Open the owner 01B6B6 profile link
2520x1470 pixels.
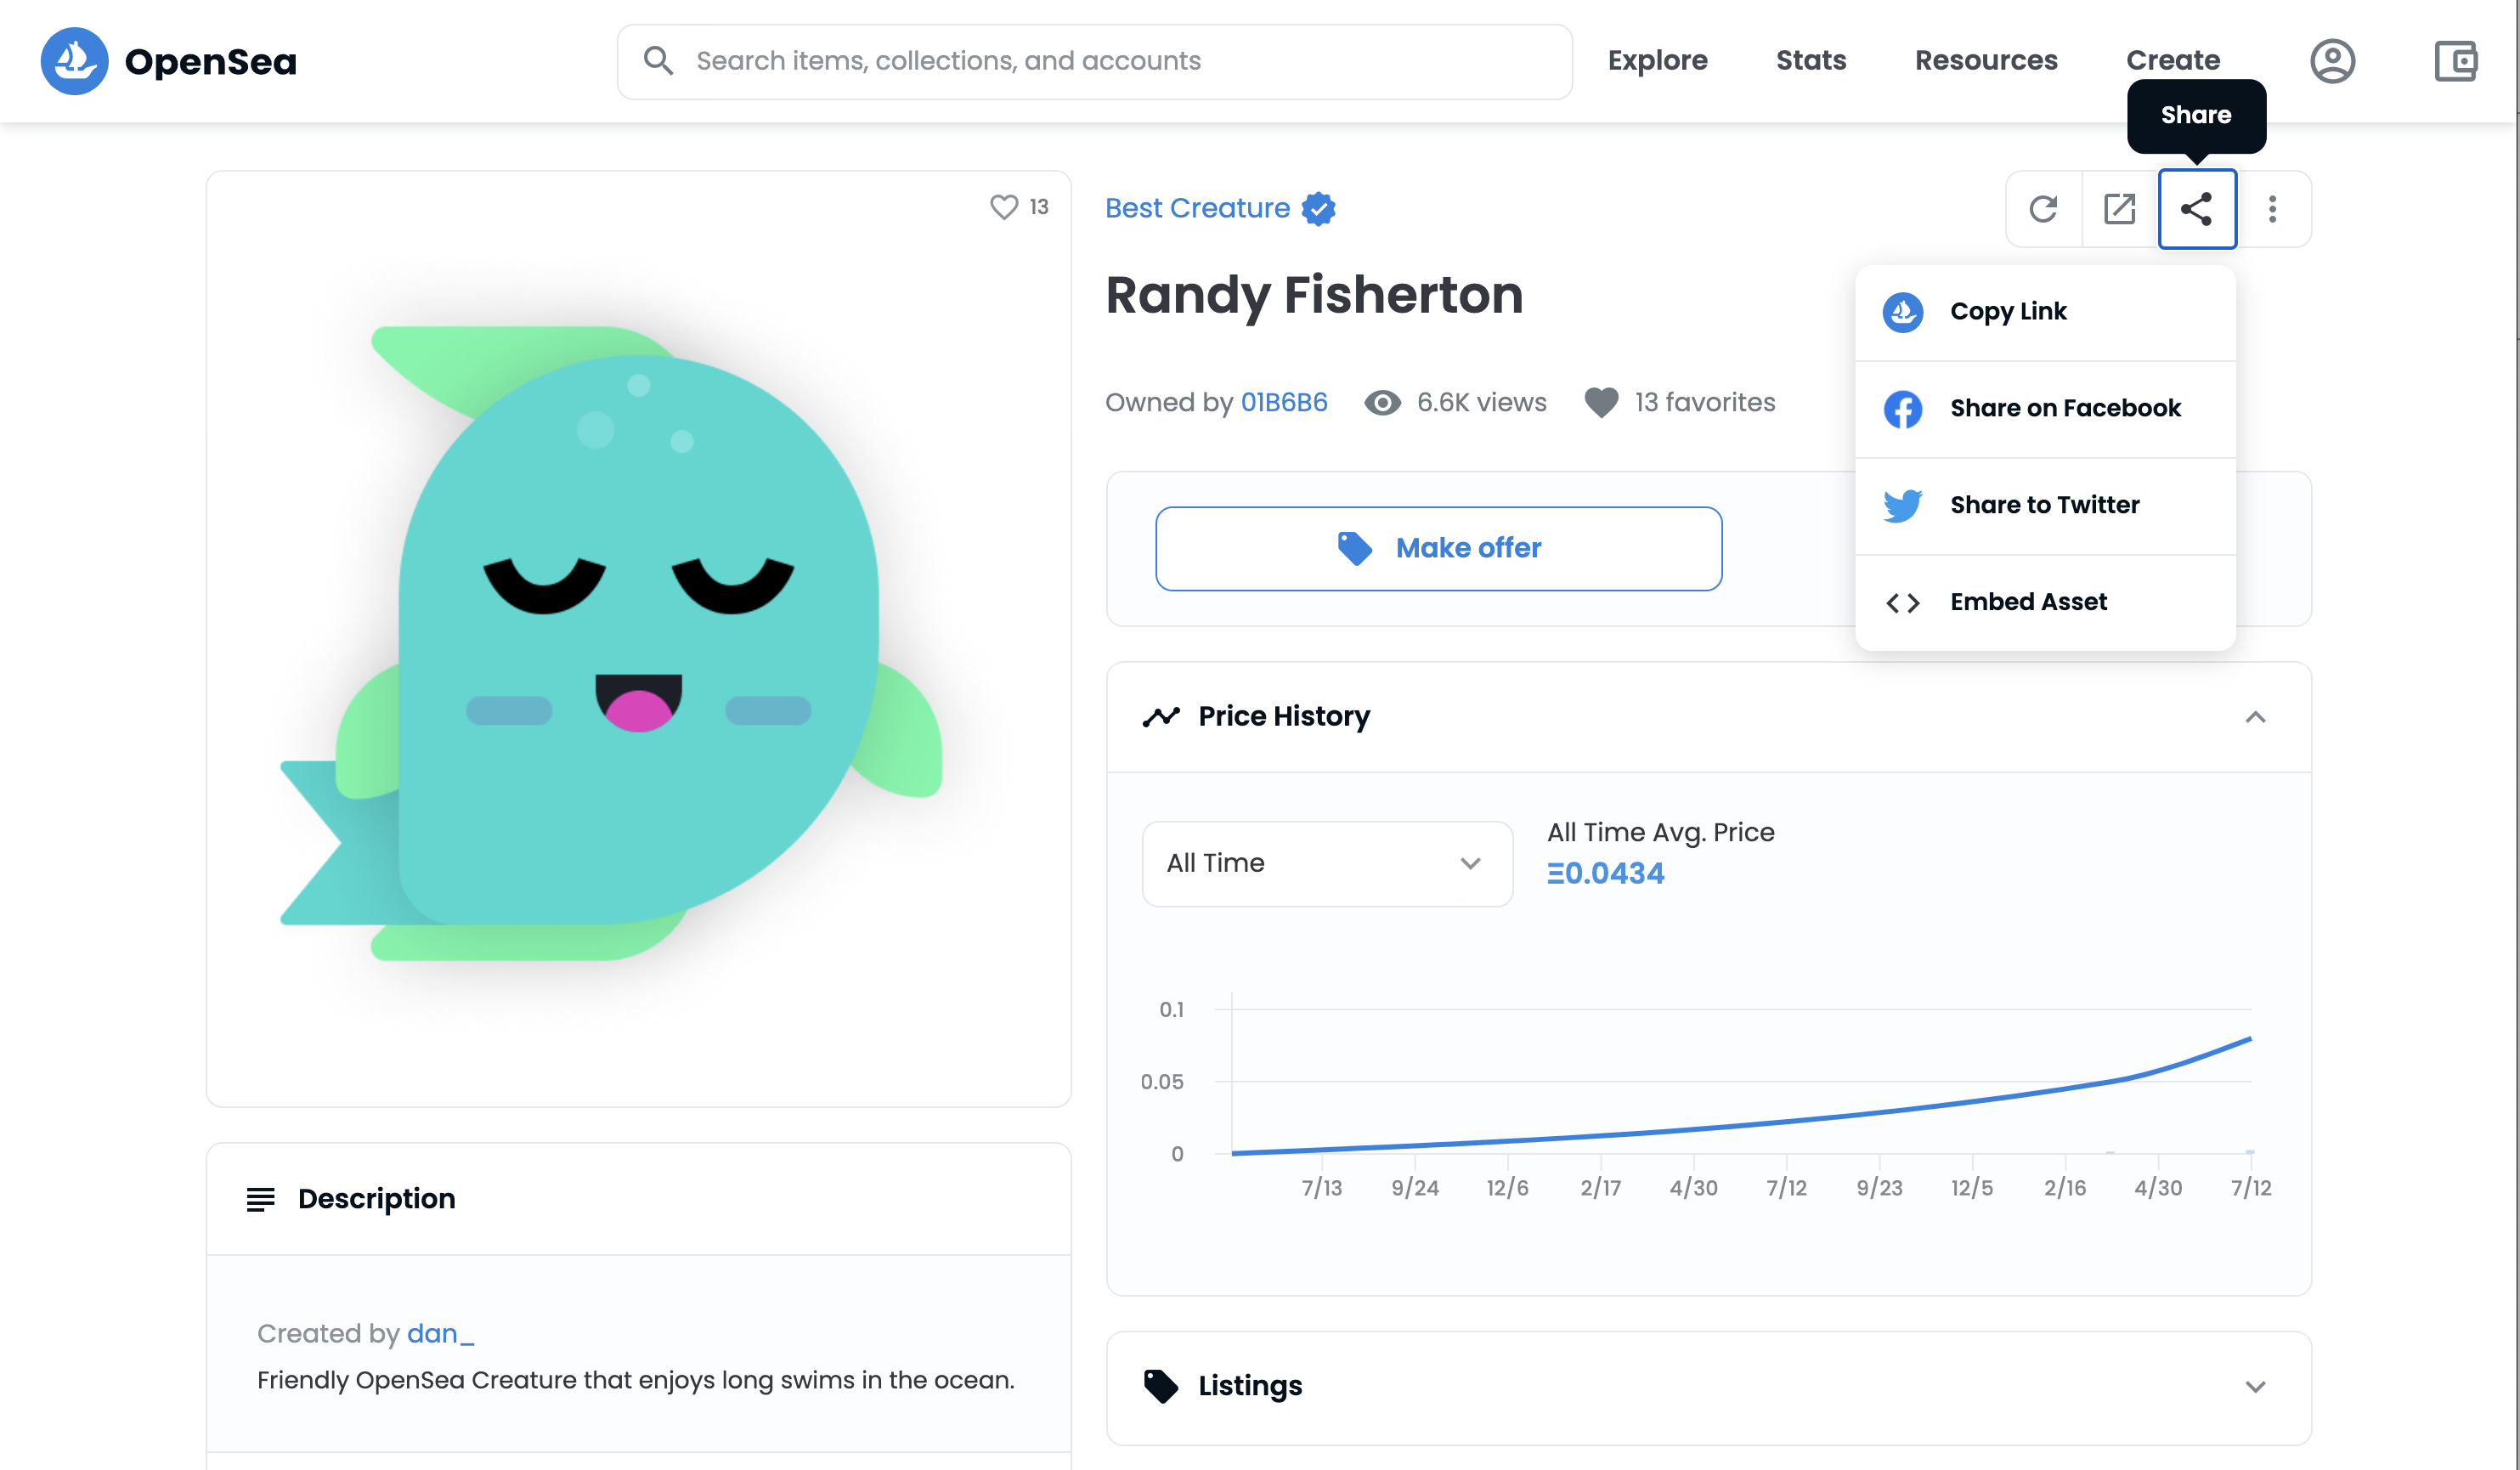(1284, 402)
